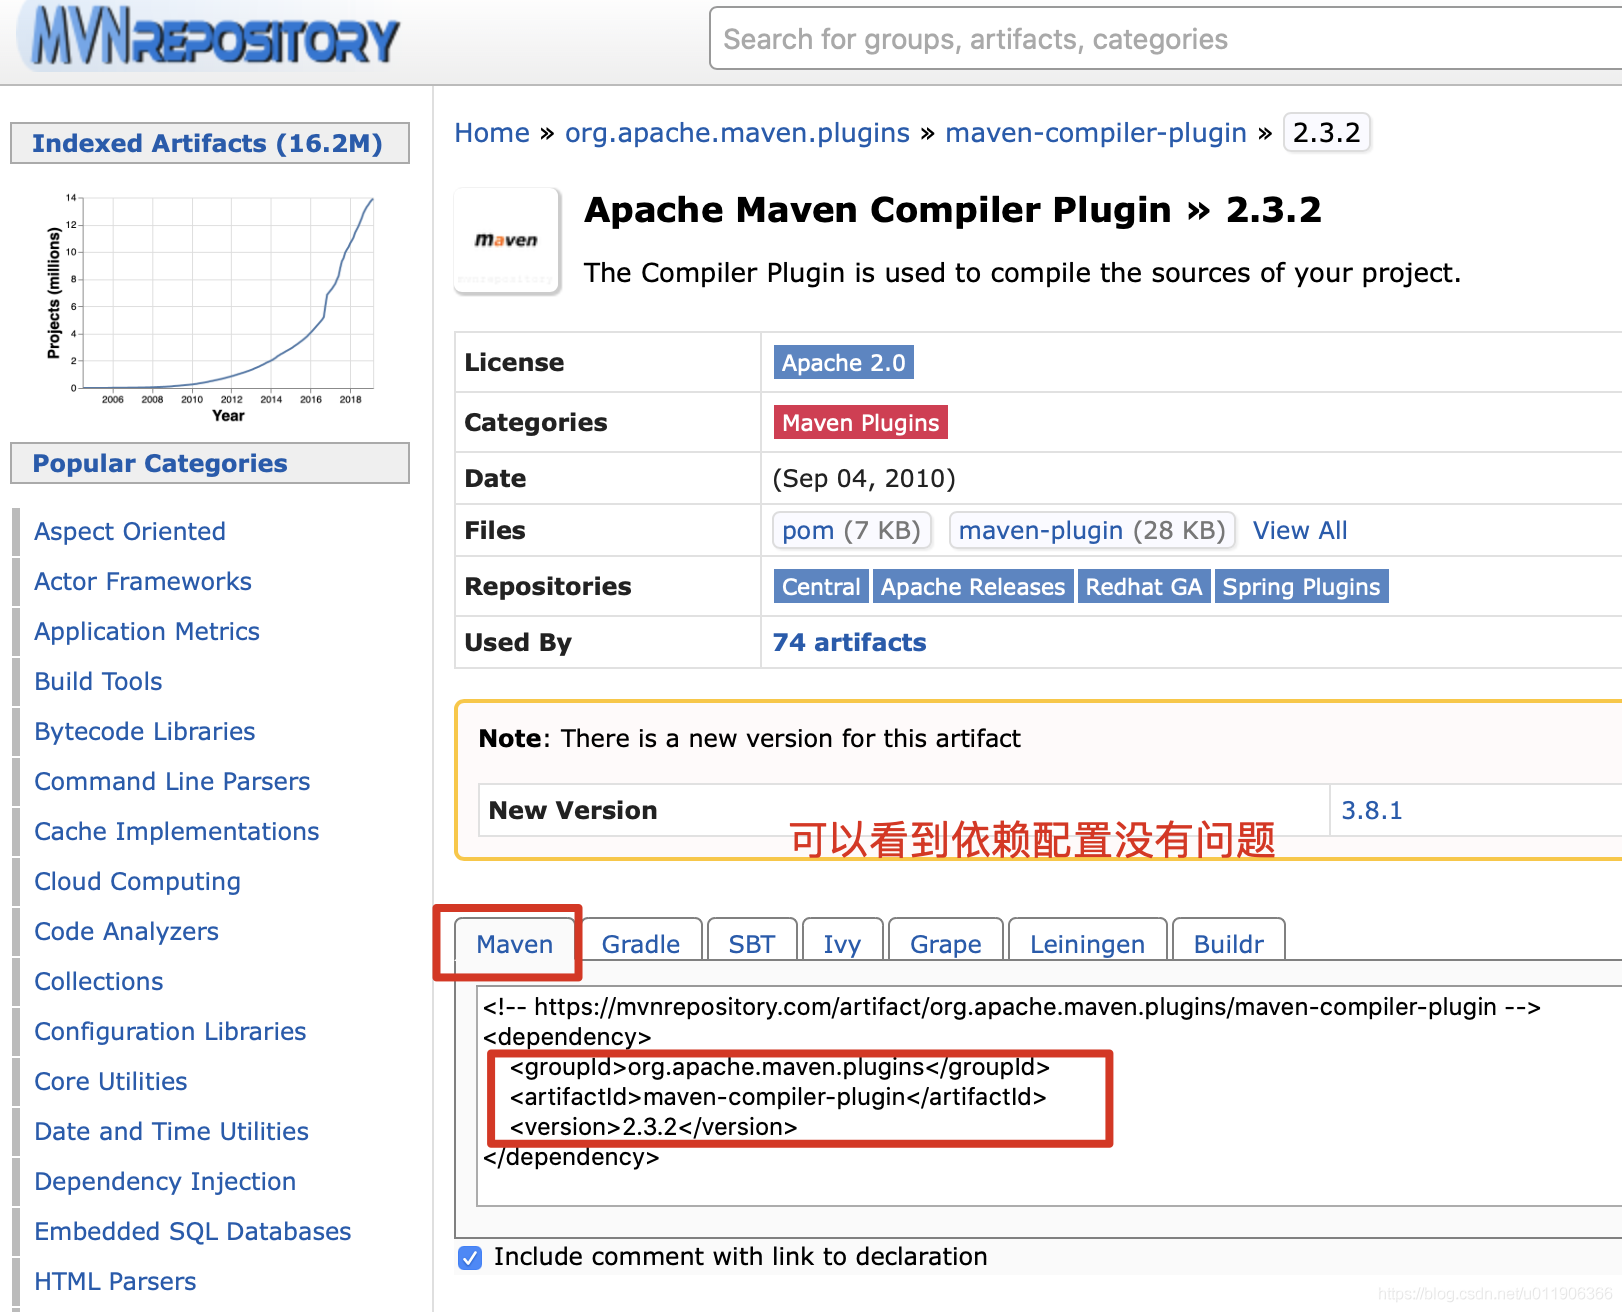1622x1312 pixels.
Task: Focus the search field for groups, artifacts, categories
Action: click(x=1164, y=39)
